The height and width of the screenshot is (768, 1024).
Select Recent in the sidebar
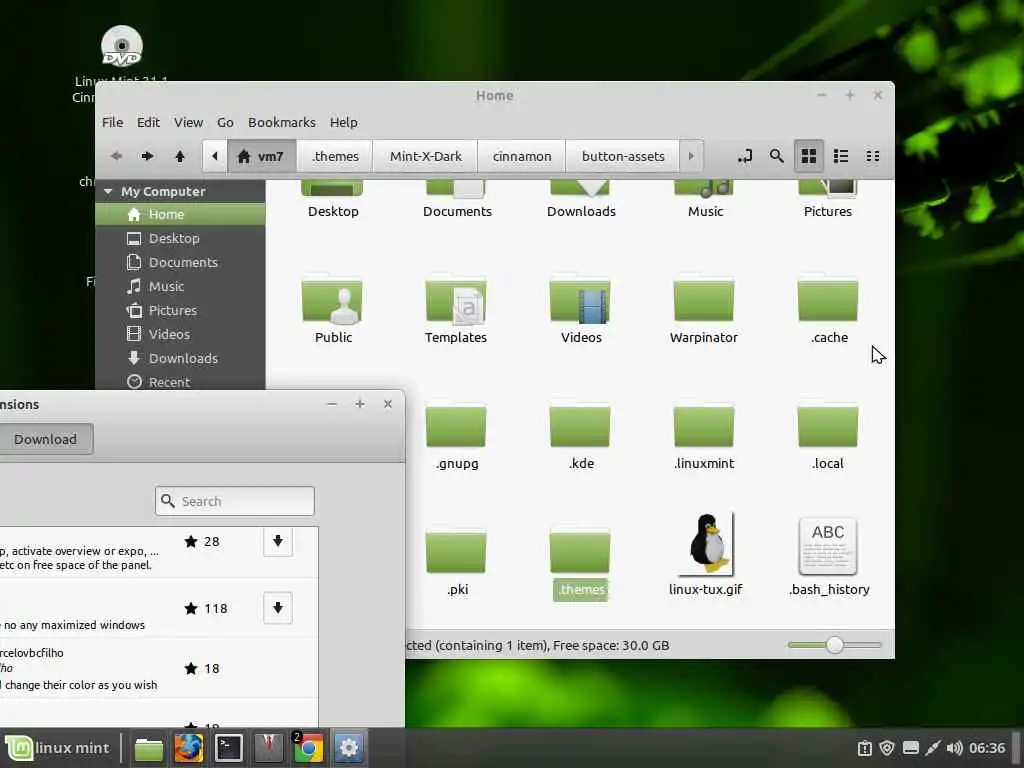180,382
